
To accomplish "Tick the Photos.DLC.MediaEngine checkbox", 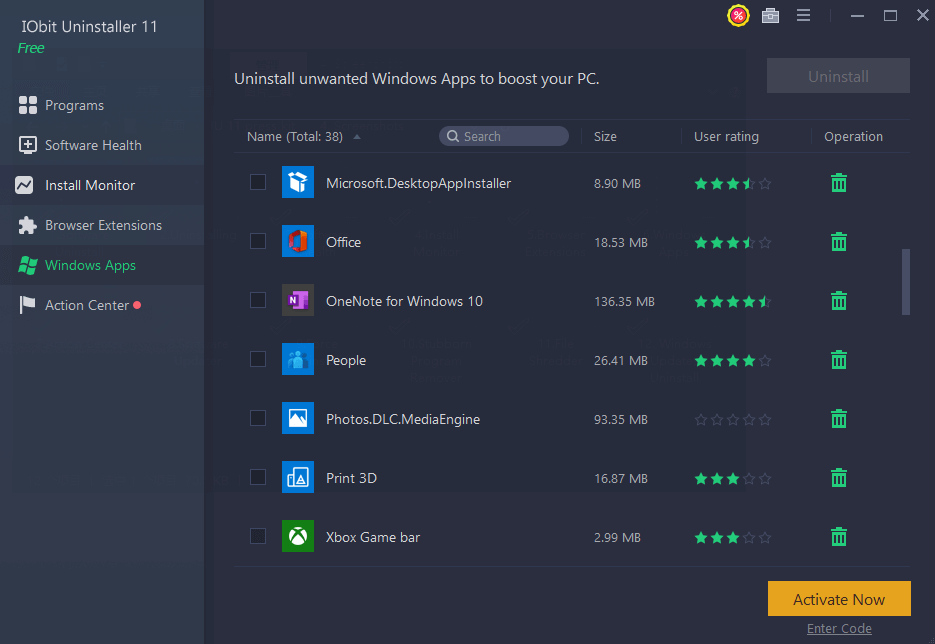I will coord(258,418).
